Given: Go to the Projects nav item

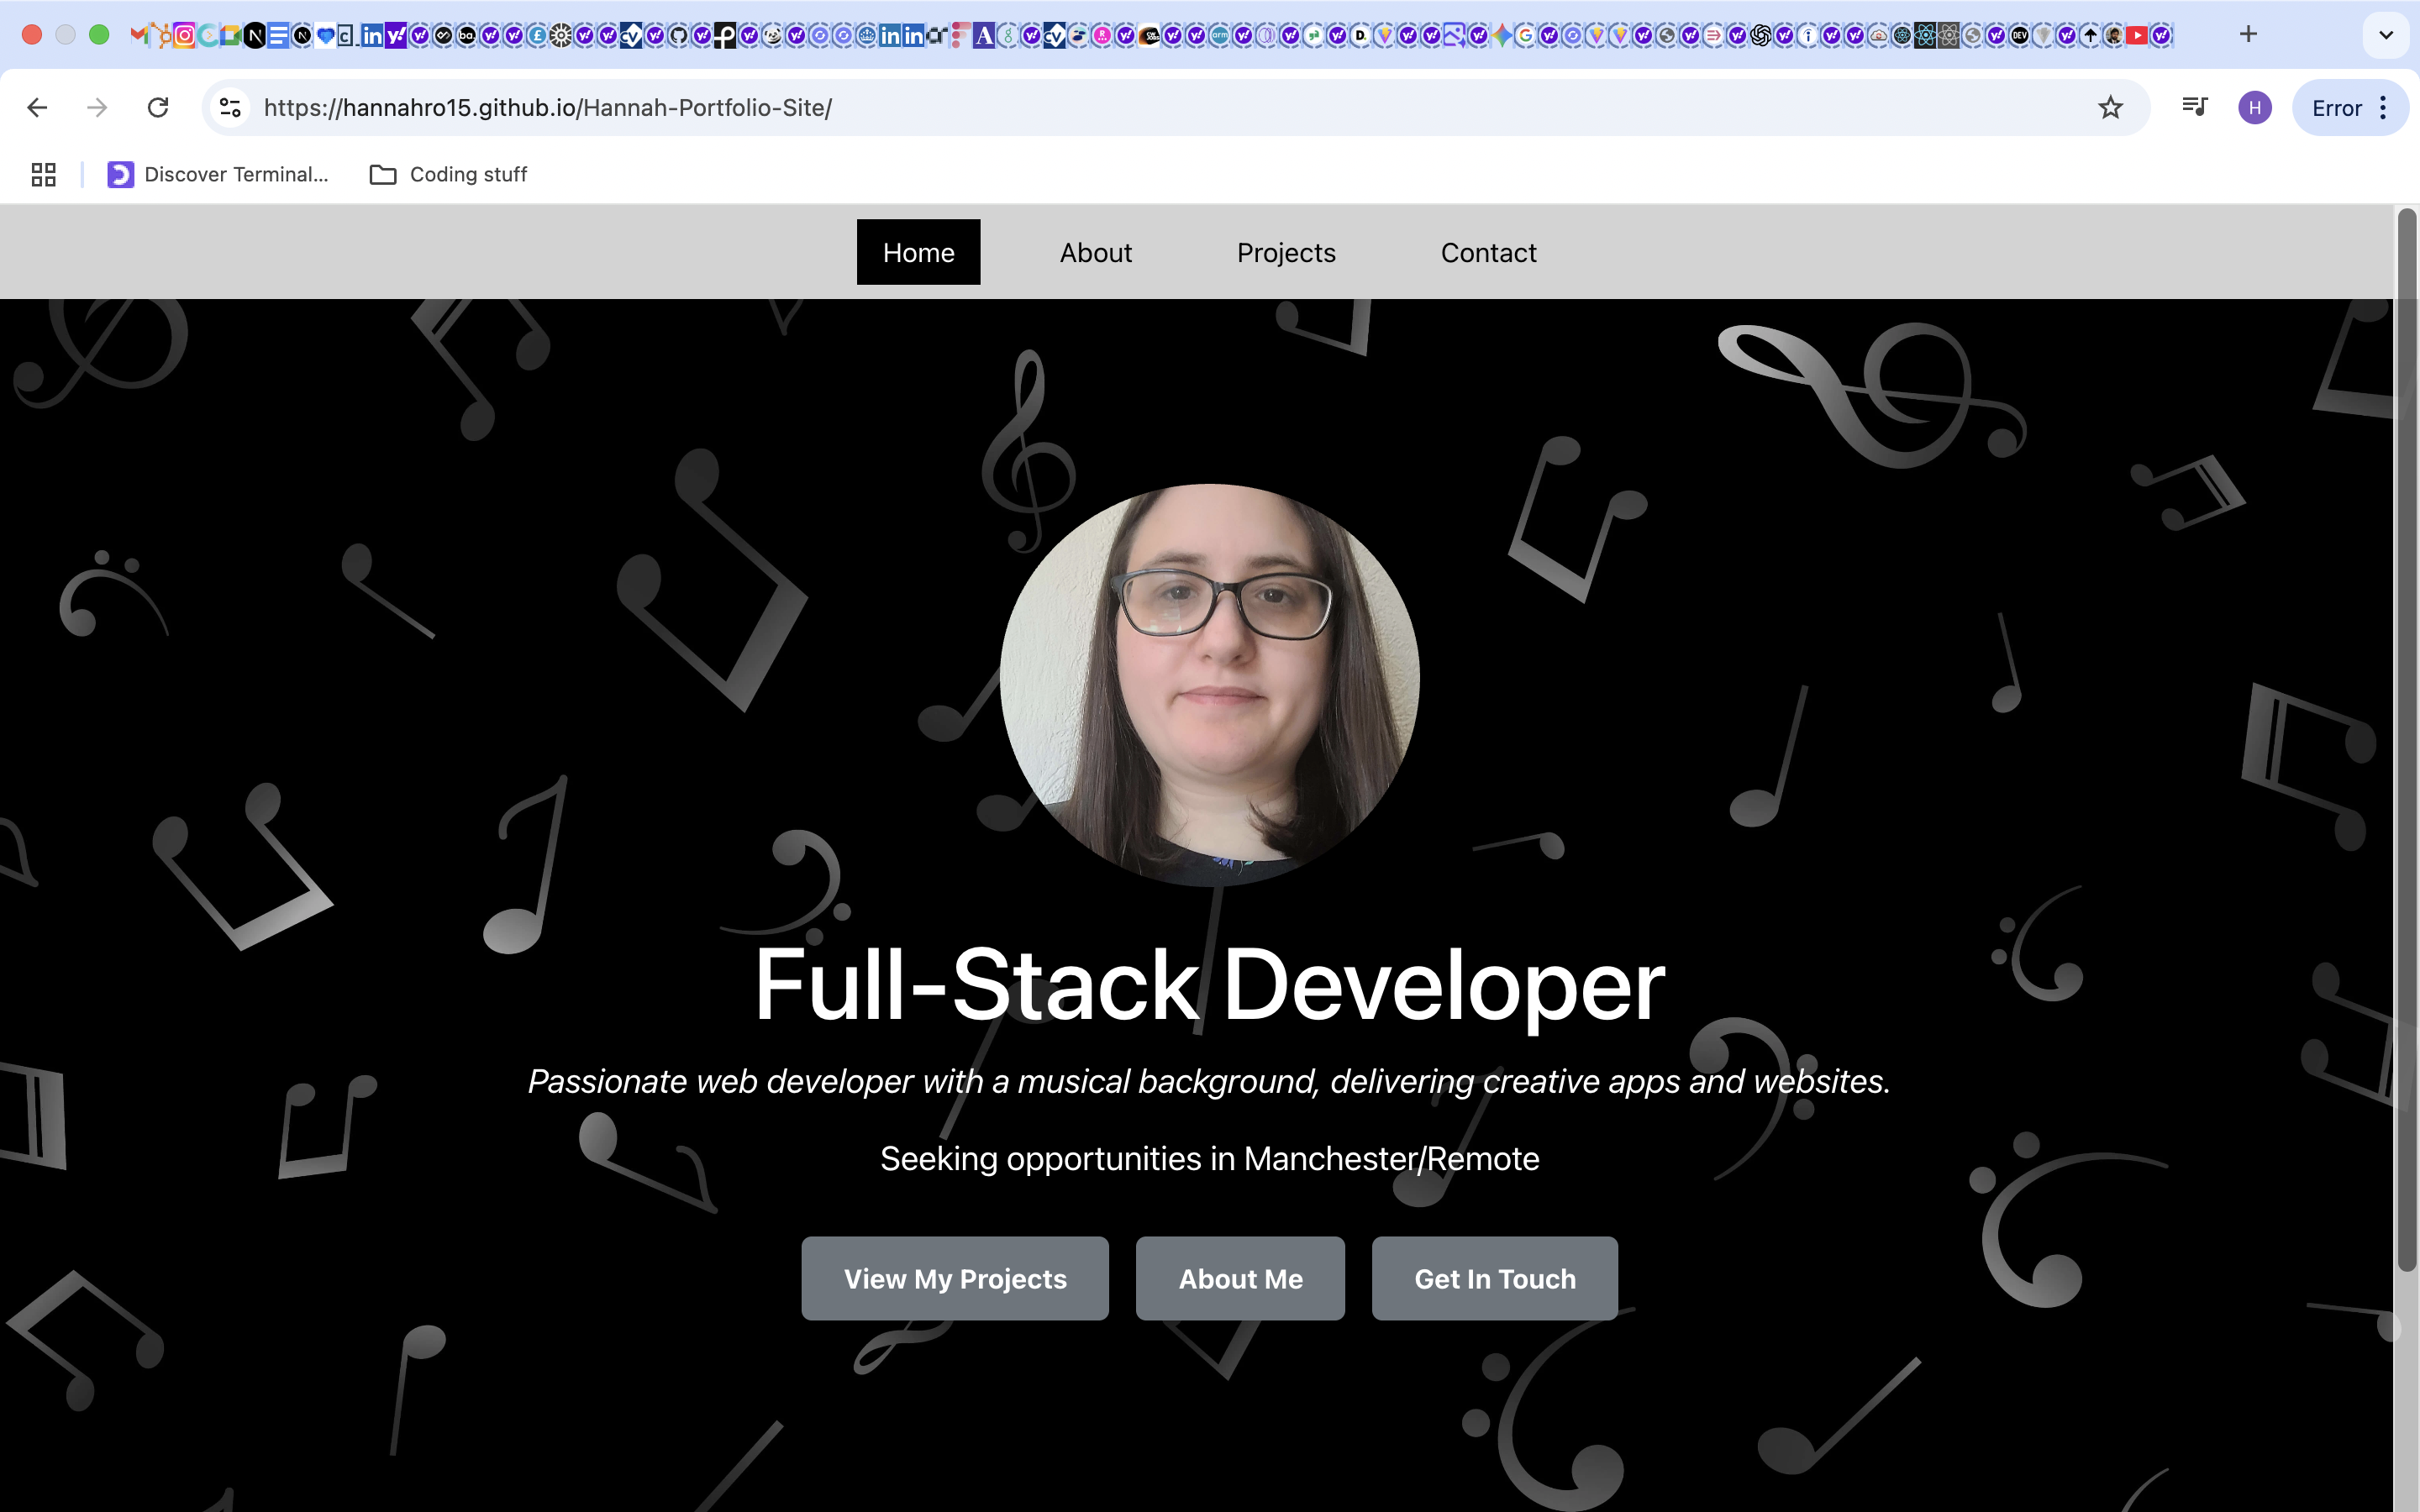Looking at the screenshot, I should point(1286,253).
